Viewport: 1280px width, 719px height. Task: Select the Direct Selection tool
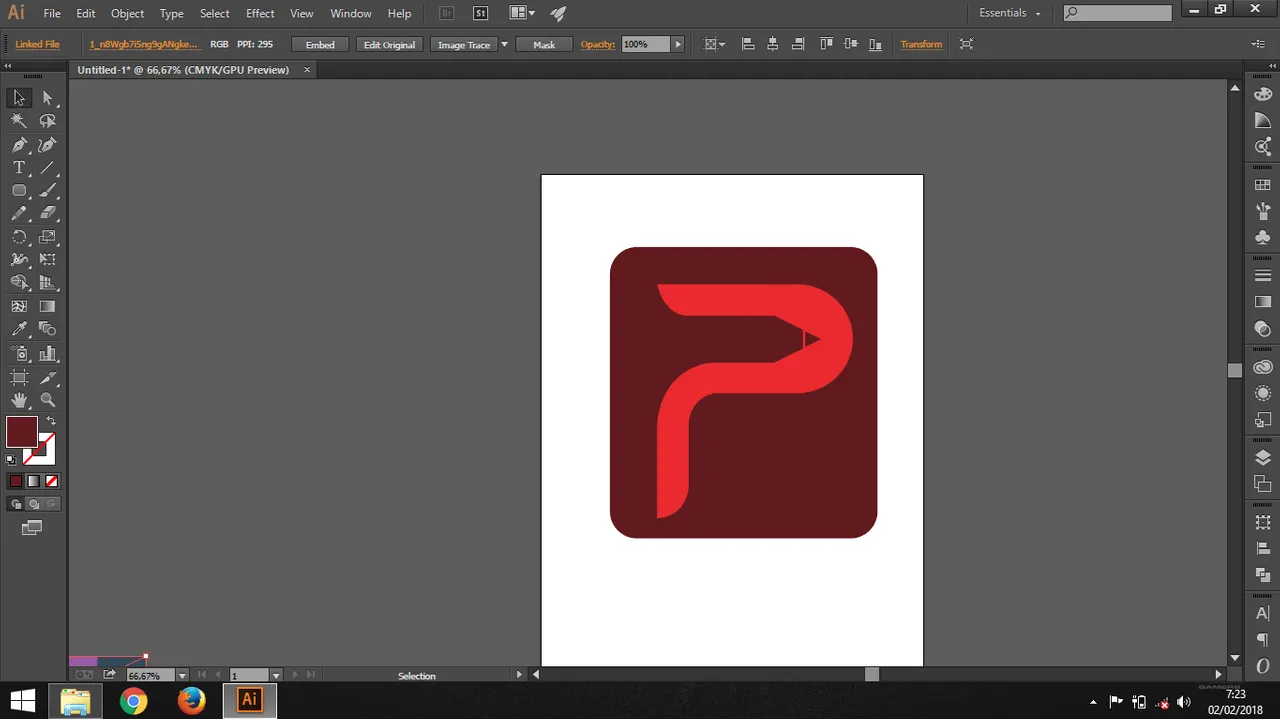47,98
